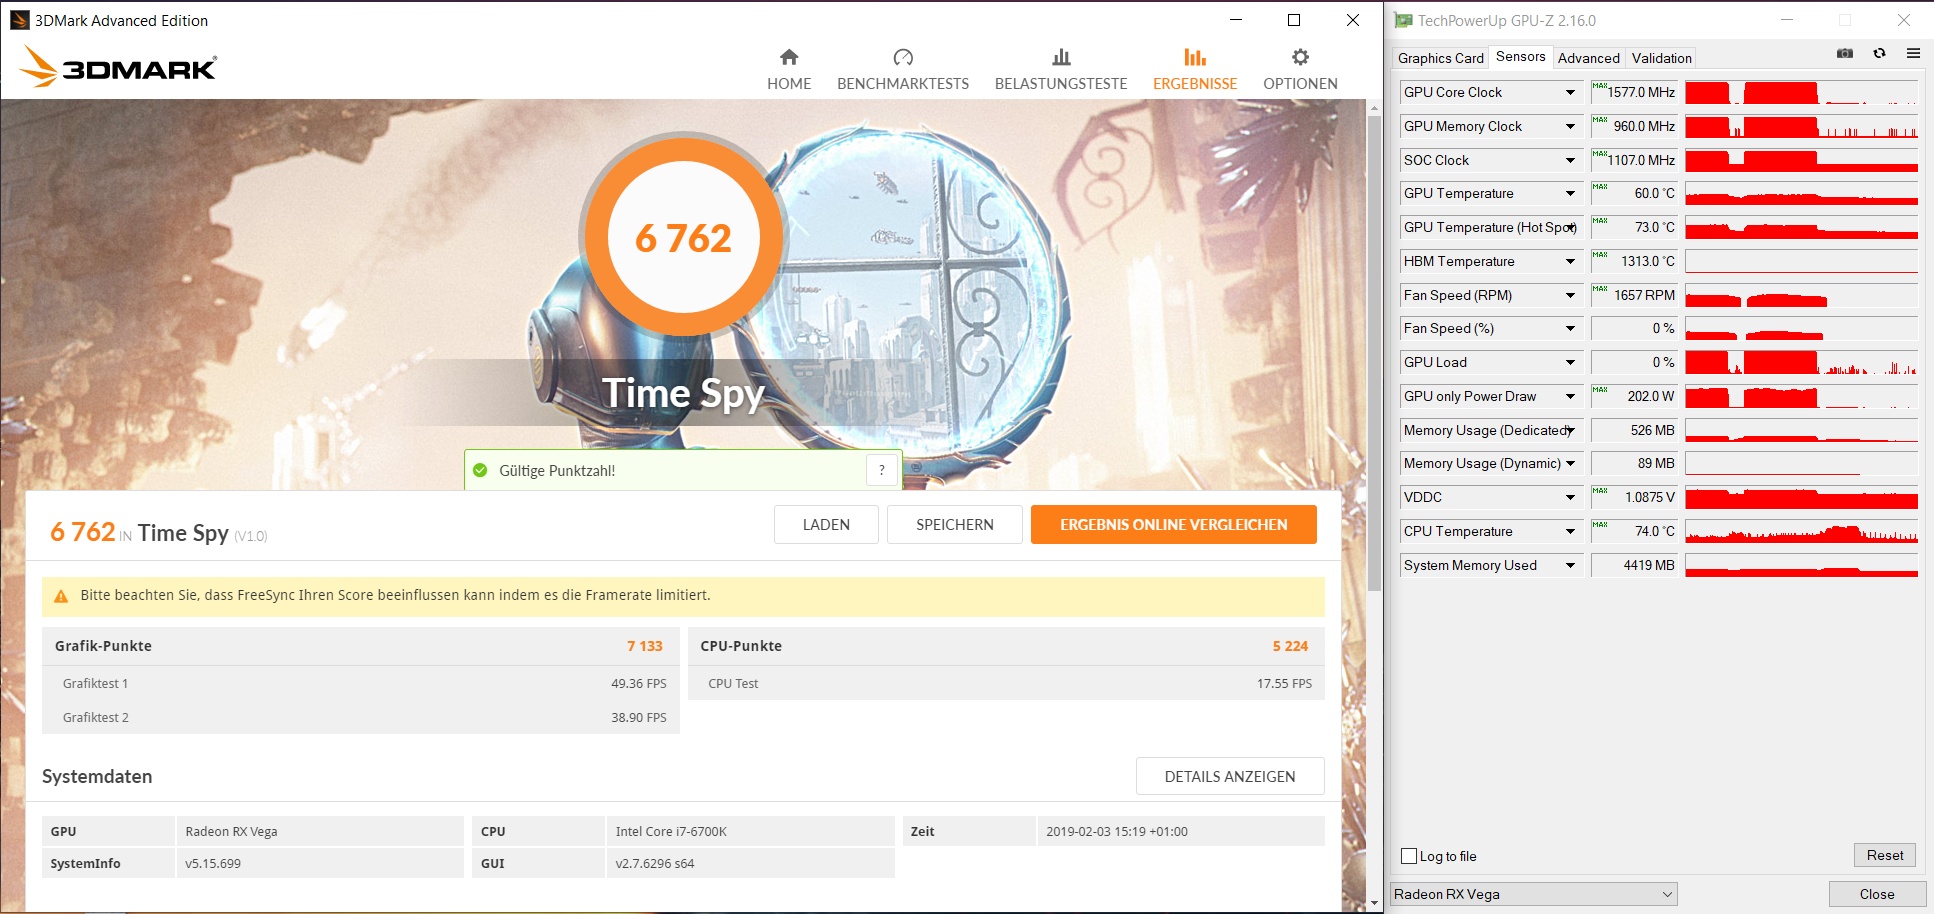Image resolution: width=1934 pixels, height=914 pixels.
Task: Click the yellow FreeSync warning triangle icon
Action: click(x=61, y=596)
